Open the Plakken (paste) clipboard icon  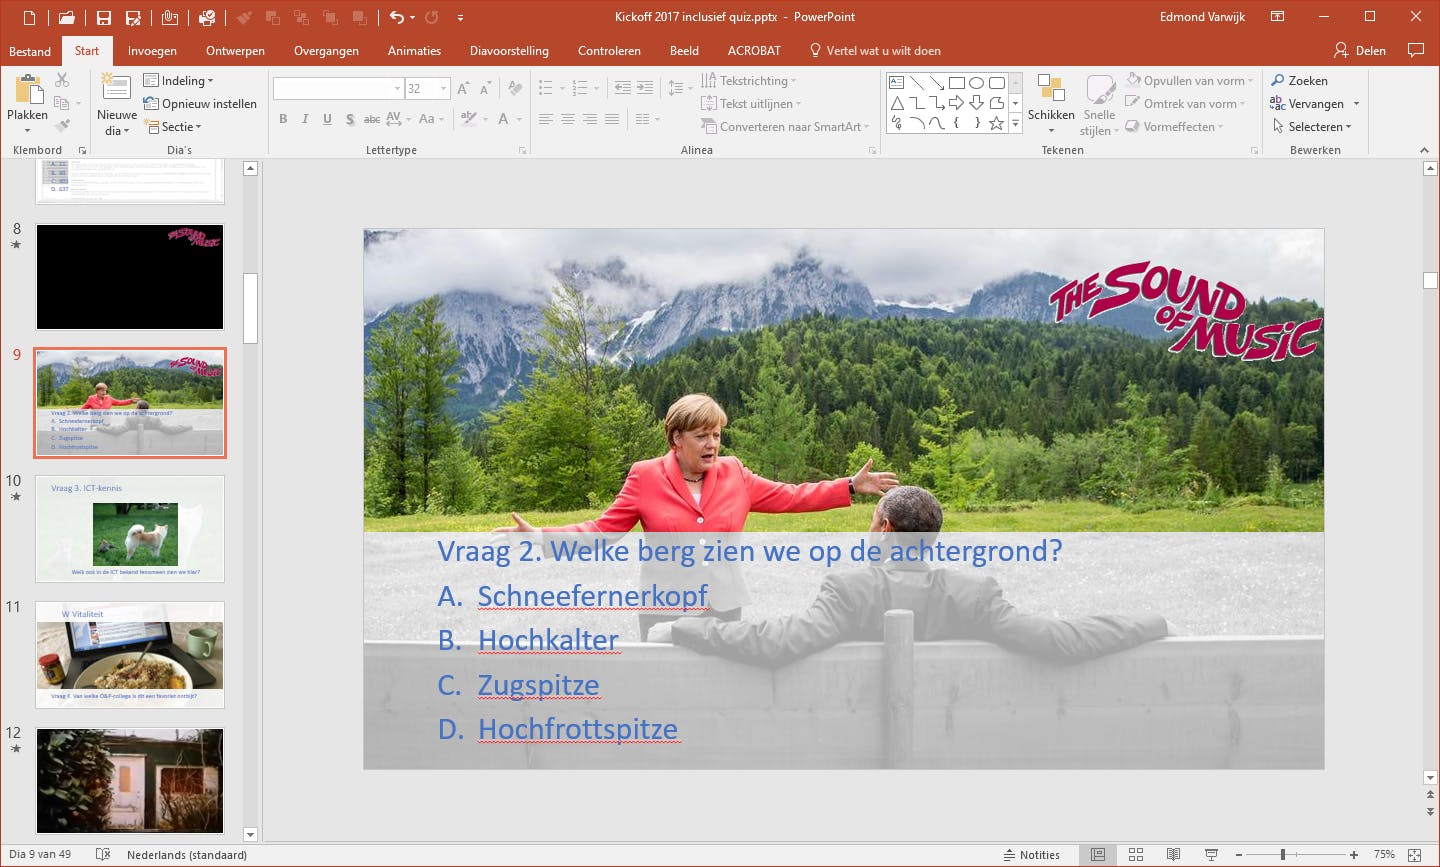[27, 90]
